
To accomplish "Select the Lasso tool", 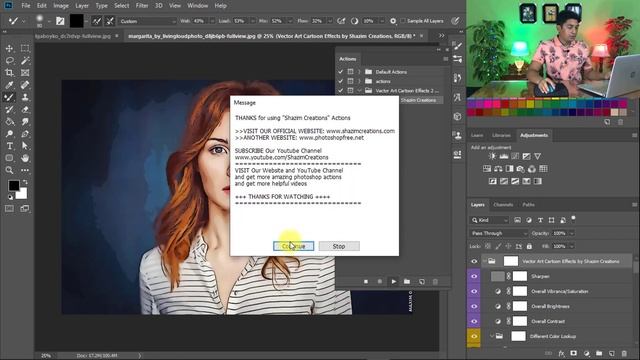I will click(9, 61).
